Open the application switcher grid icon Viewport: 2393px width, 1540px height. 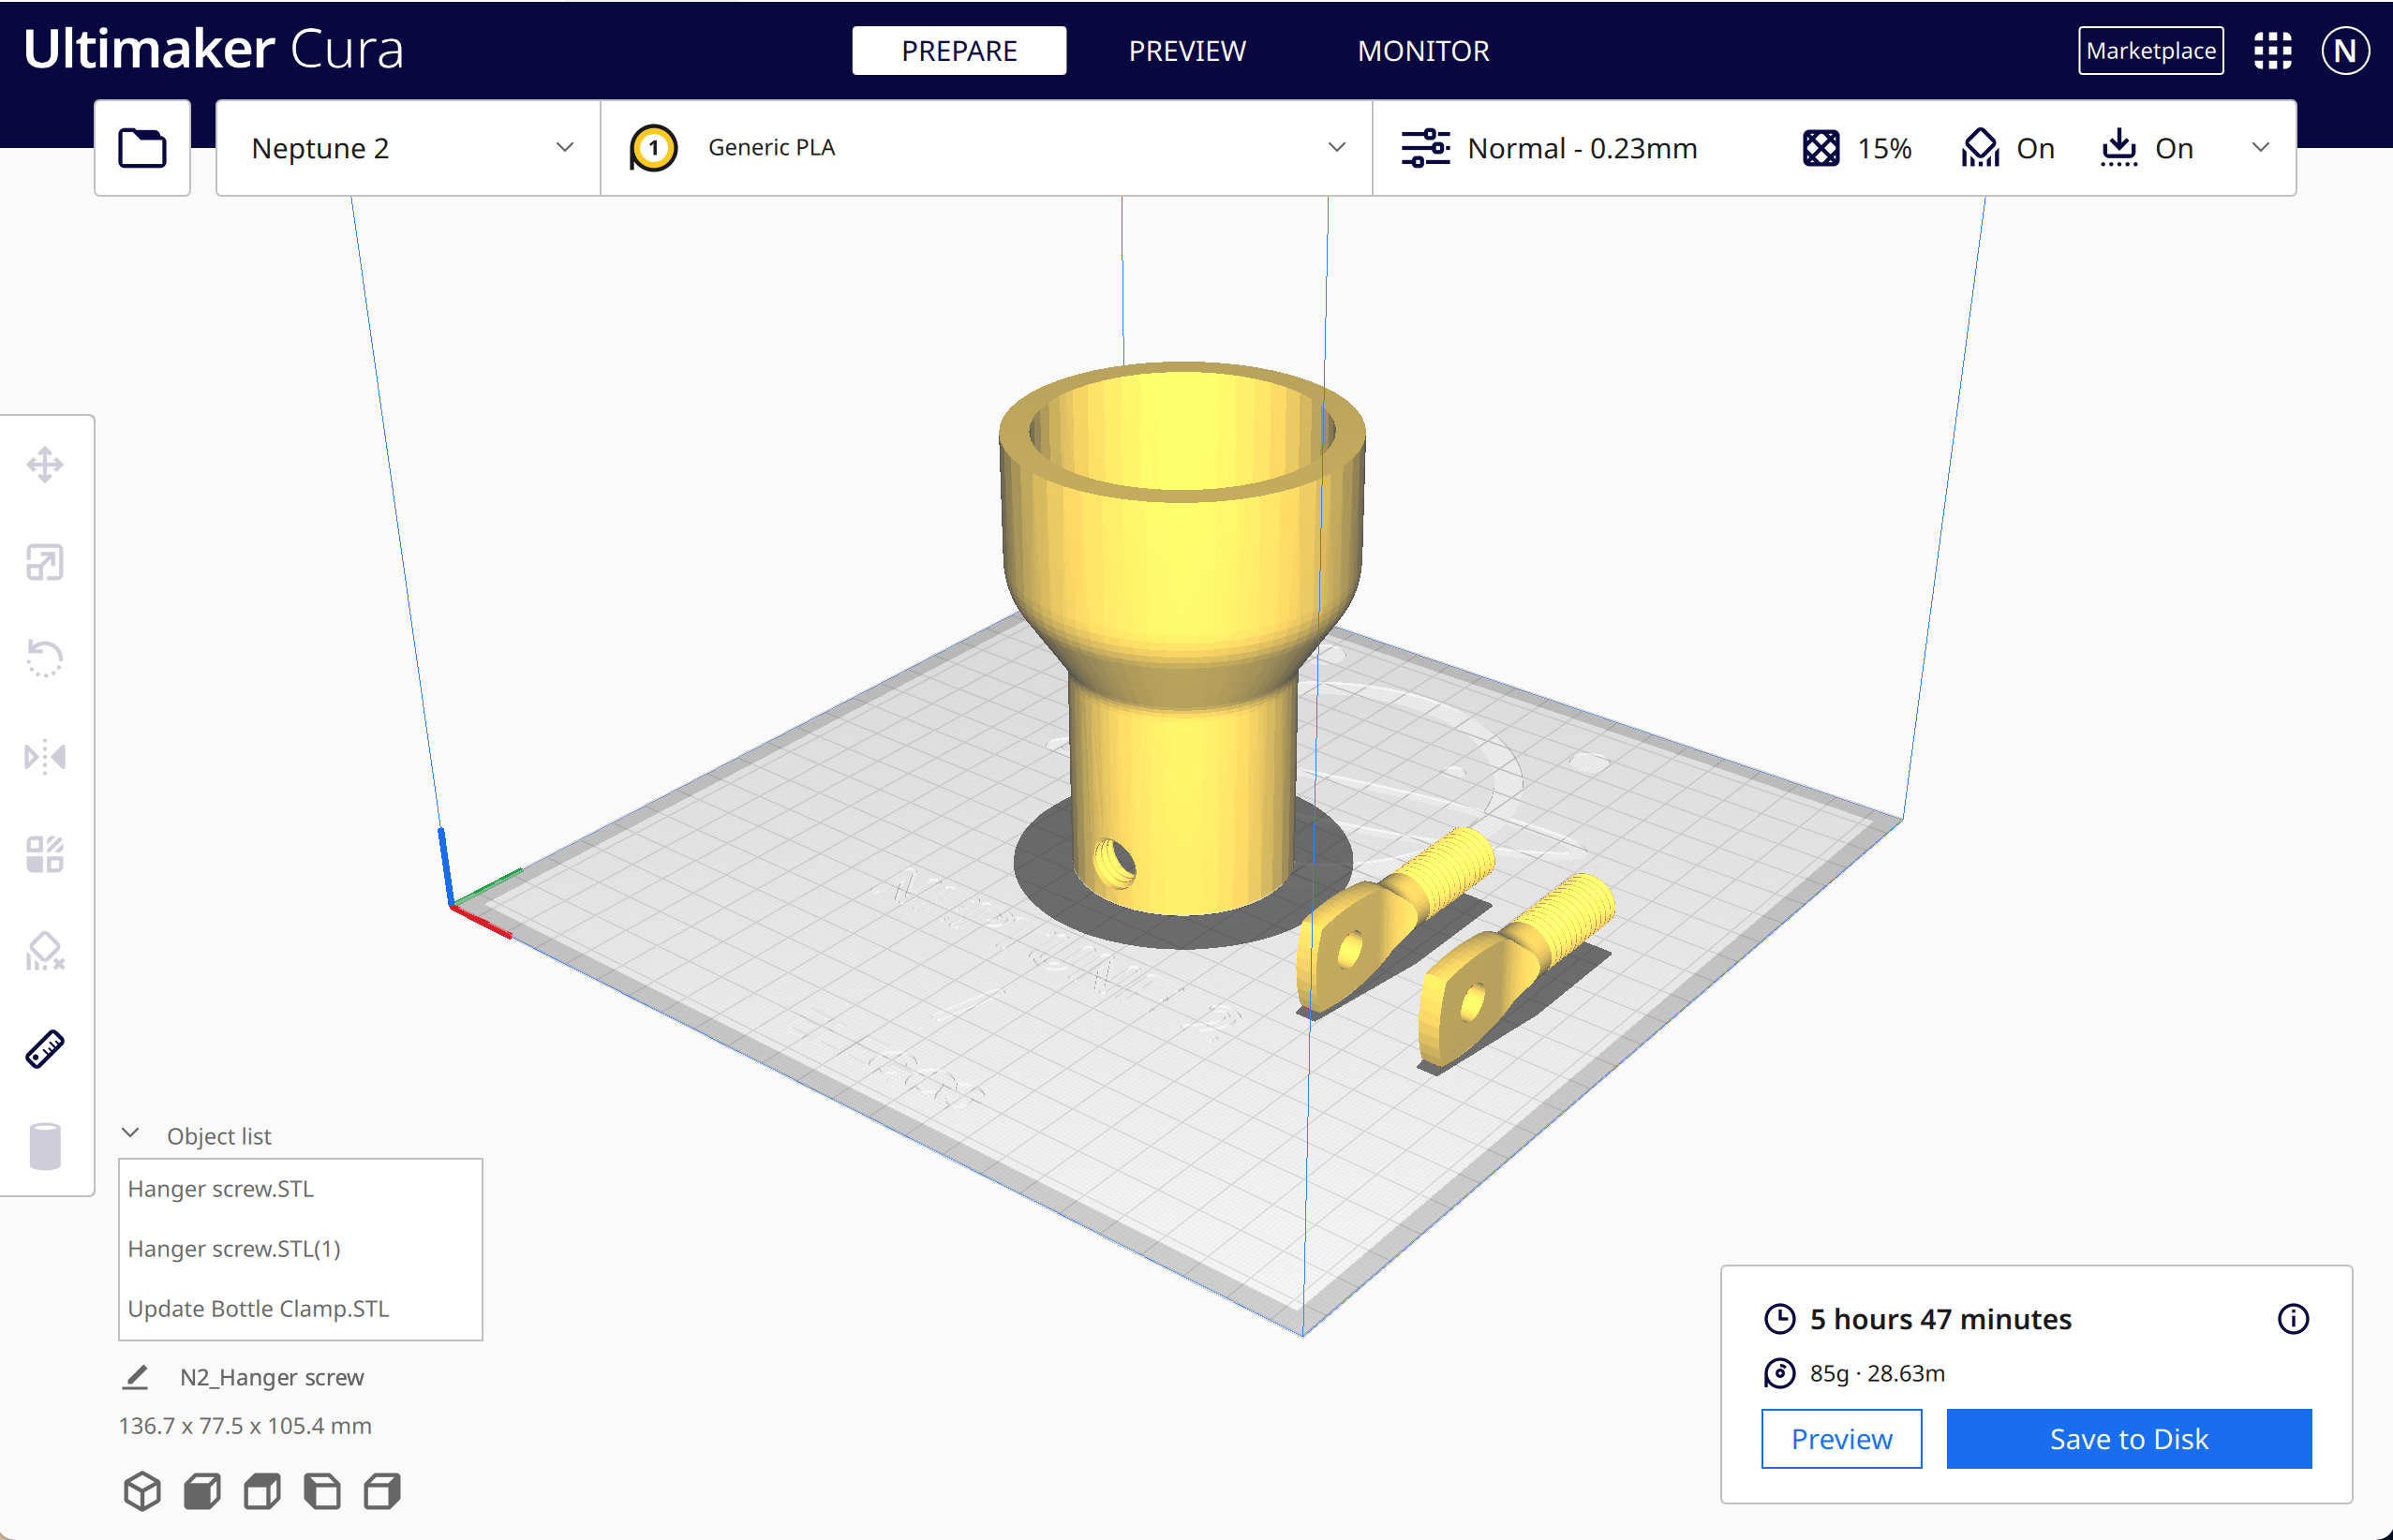(2272, 50)
